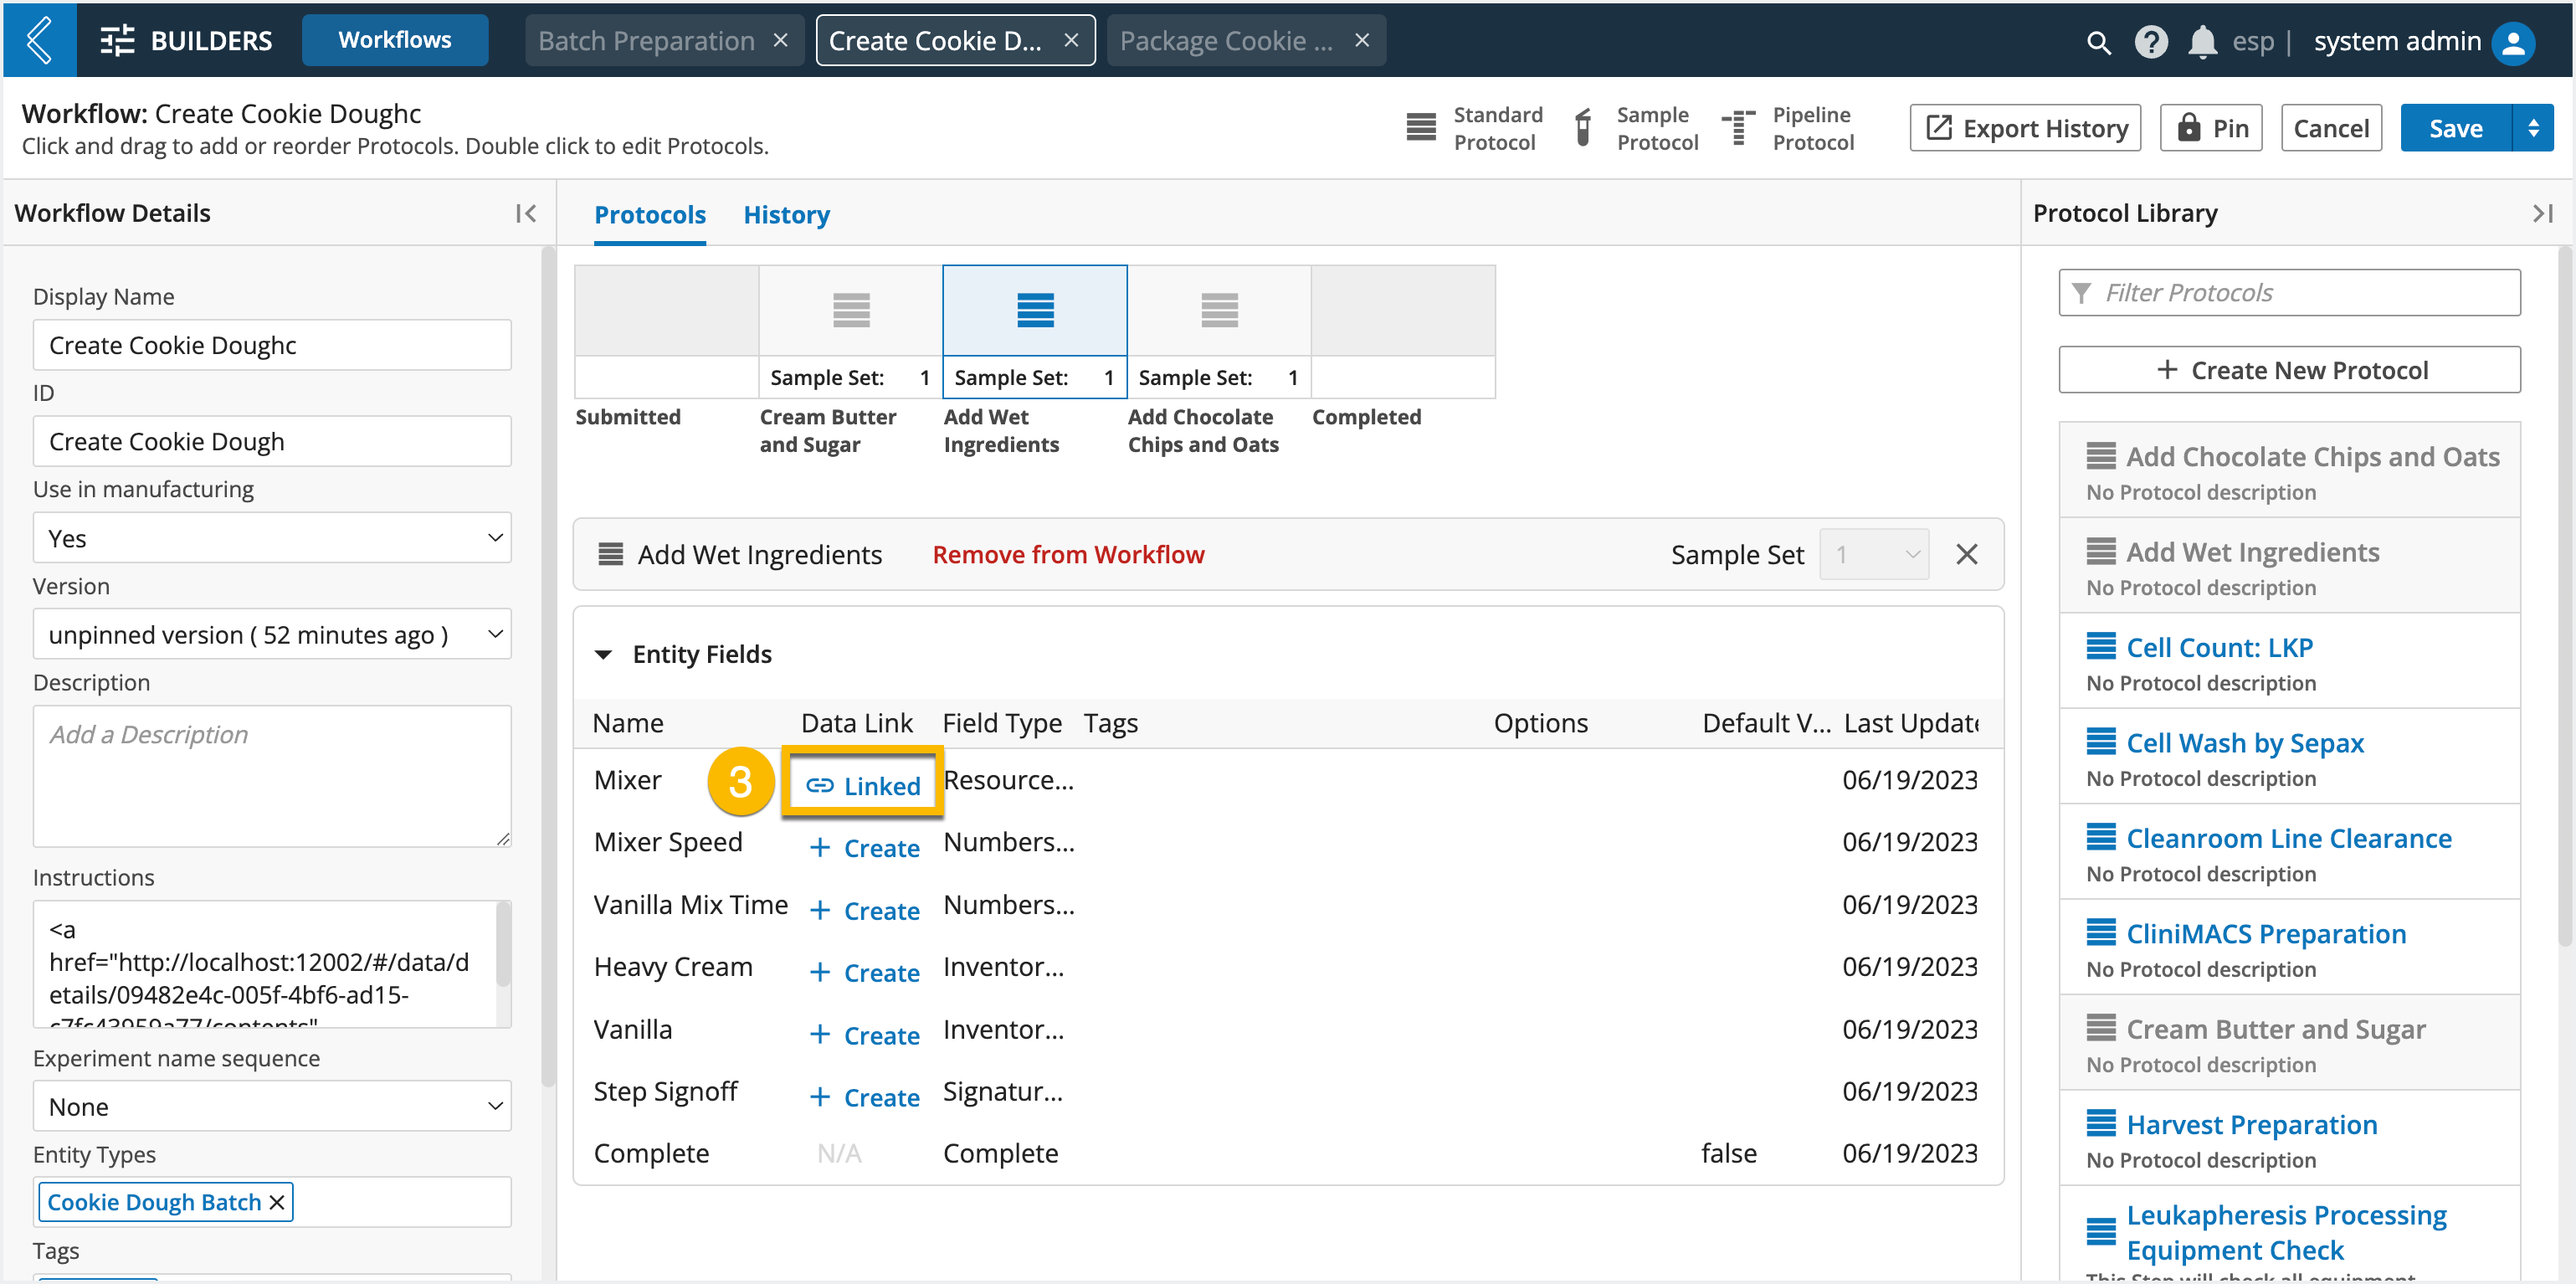This screenshot has height=1284, width=2576.
Task: Click Create New Protocol button
Action: tap(2289, 370)
